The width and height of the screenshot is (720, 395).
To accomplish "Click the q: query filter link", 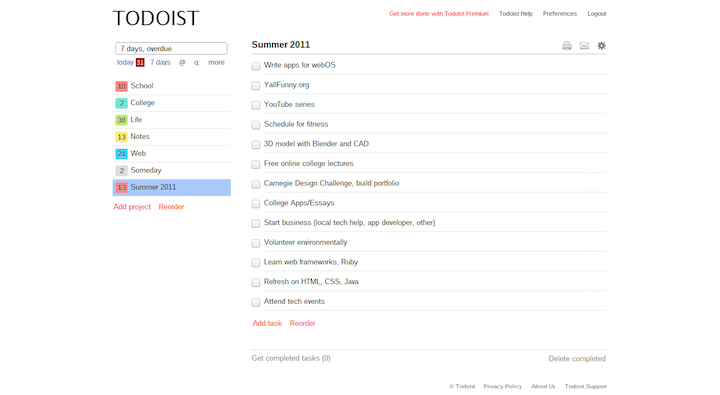I will [x=197, y=62].
